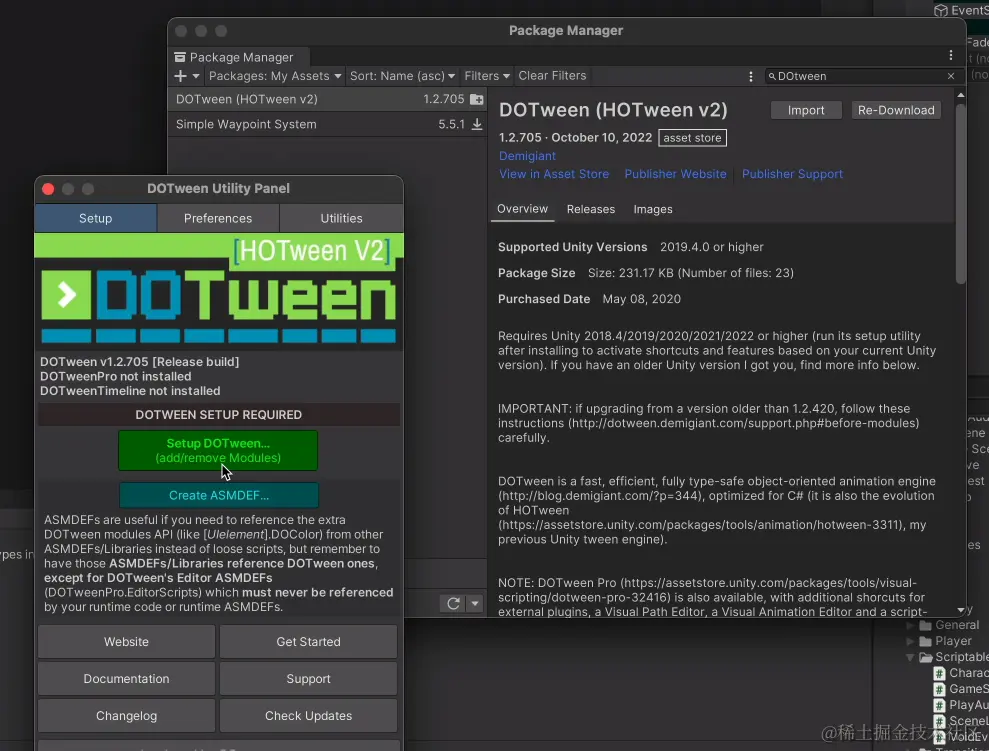
Task: Click the asset store tag label
Action: point(692,138)
